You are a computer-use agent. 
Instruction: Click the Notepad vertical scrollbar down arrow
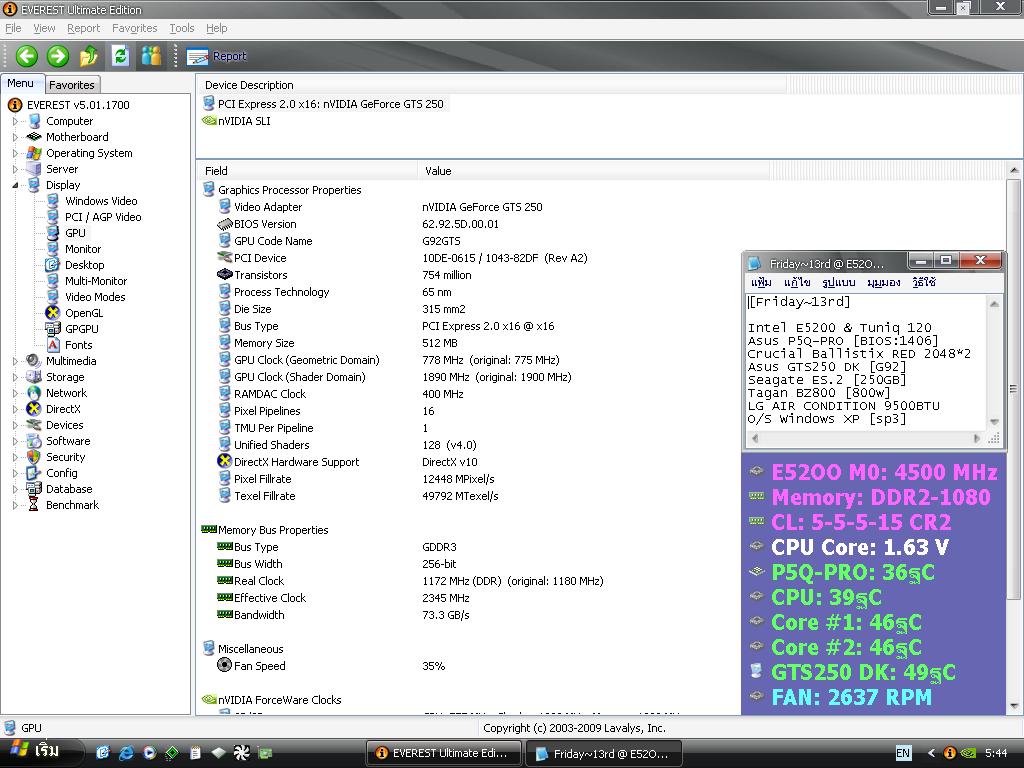pyautogui.click(x=994, y=422)
